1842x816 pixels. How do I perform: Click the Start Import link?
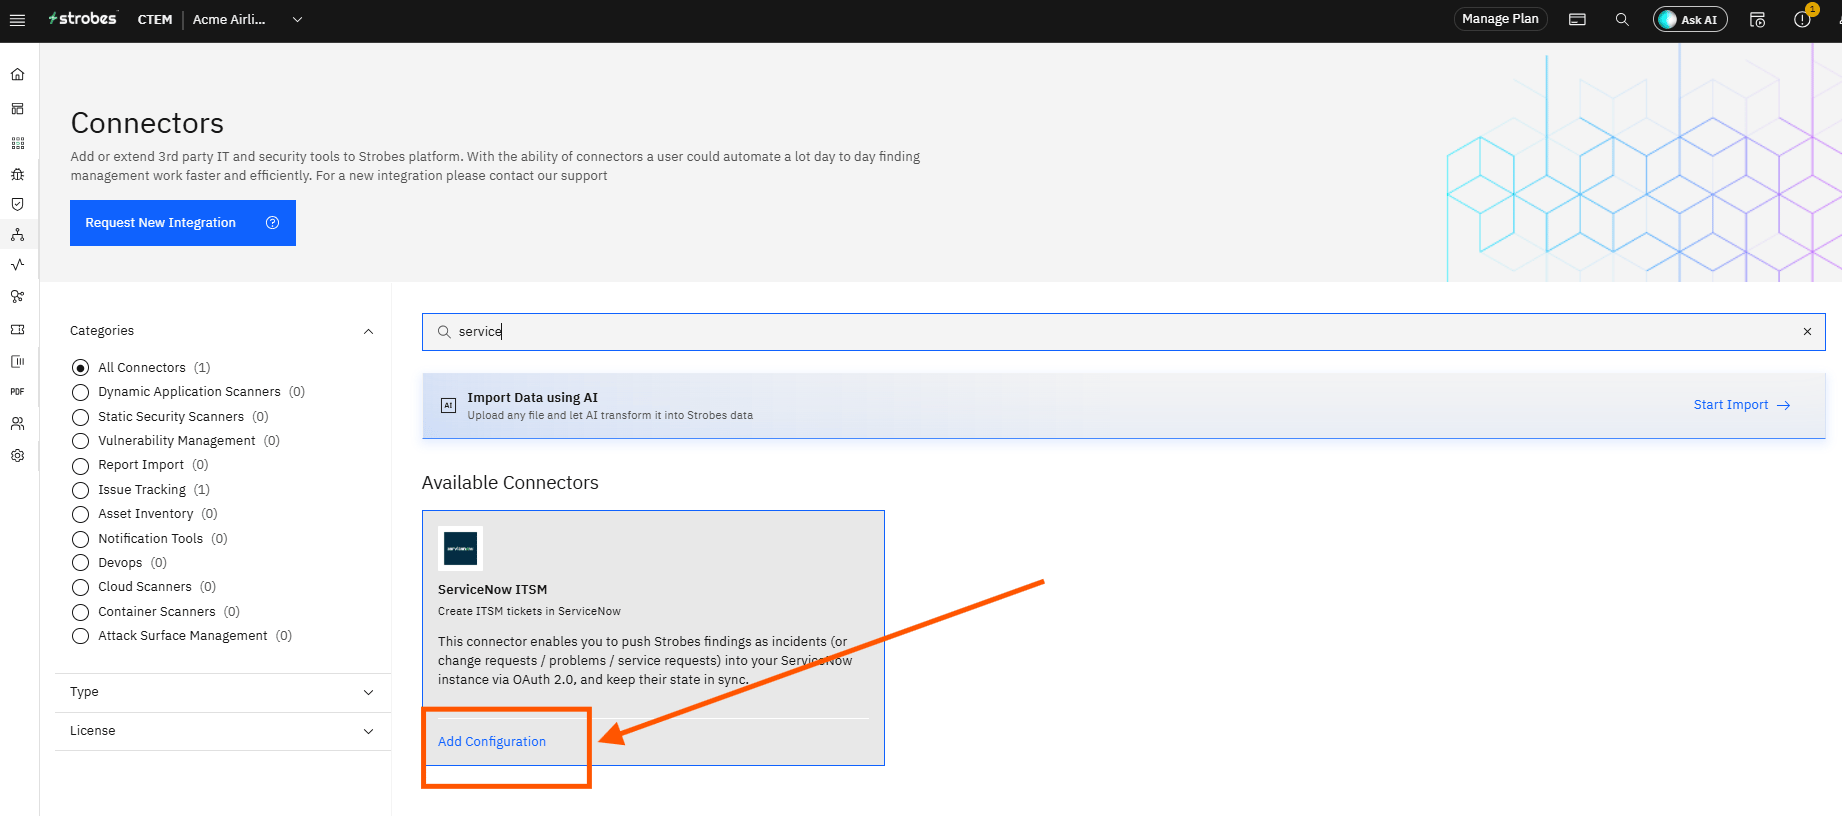tap(1741, 405)
